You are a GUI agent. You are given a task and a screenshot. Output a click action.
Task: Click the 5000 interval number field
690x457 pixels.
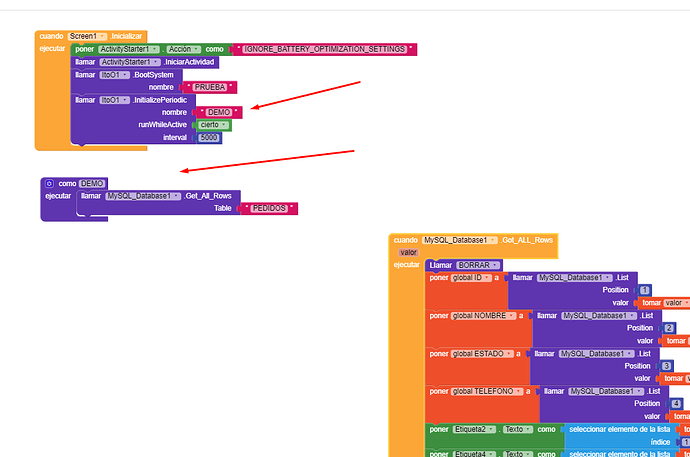click(209, 138)
